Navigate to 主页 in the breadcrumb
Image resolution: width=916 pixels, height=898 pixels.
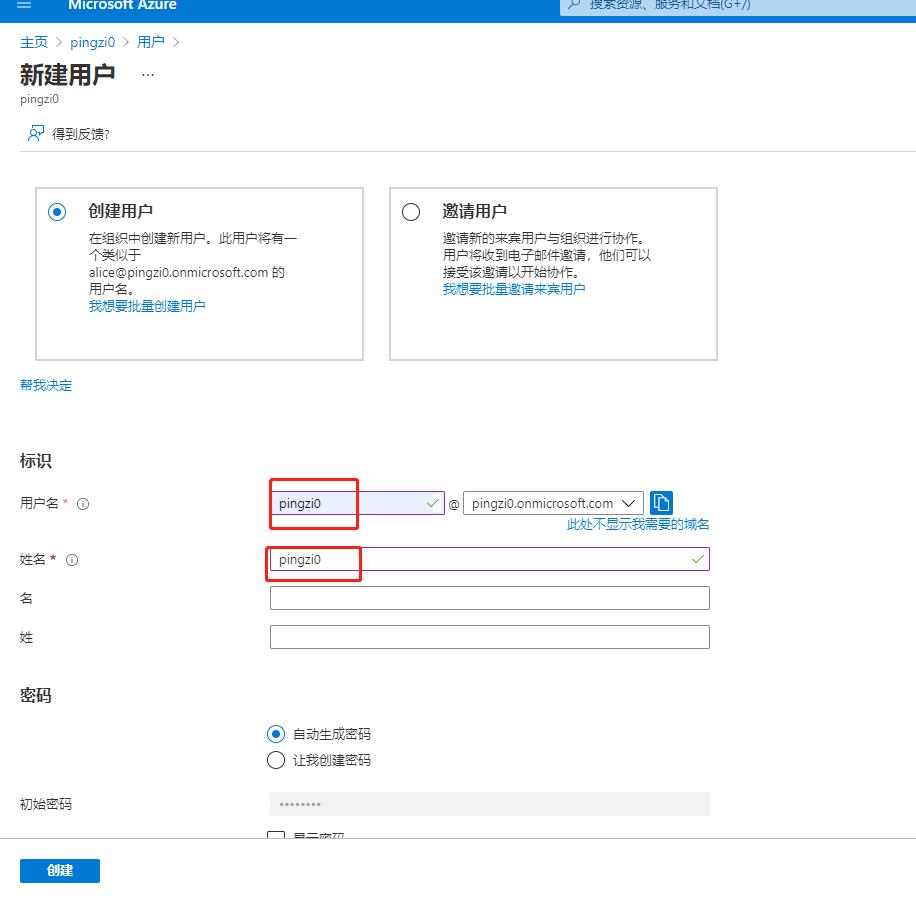click(33, 42)
